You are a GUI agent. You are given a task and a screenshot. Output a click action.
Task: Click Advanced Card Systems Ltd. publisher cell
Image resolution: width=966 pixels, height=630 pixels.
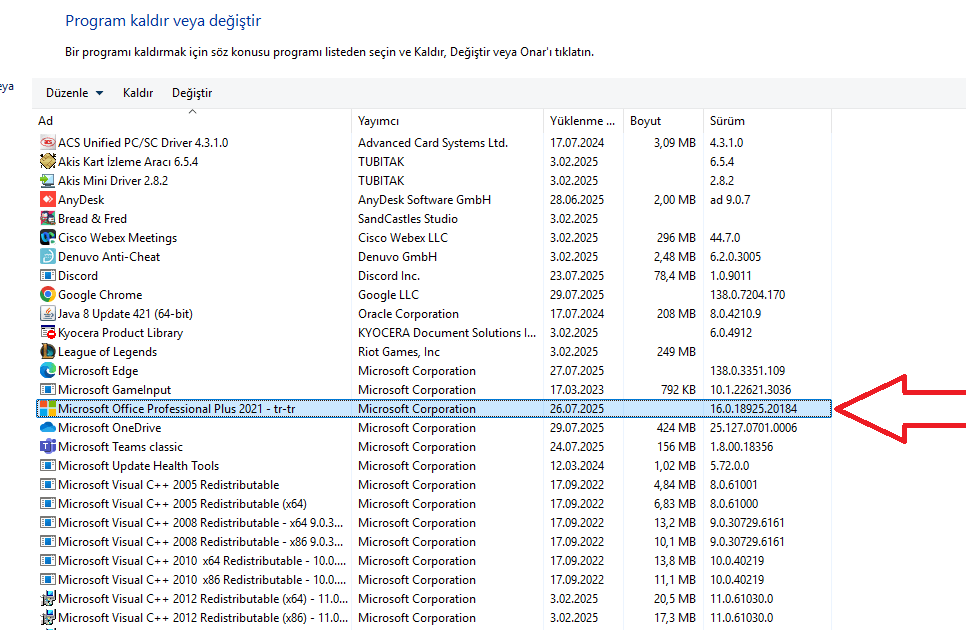[432, 143]
